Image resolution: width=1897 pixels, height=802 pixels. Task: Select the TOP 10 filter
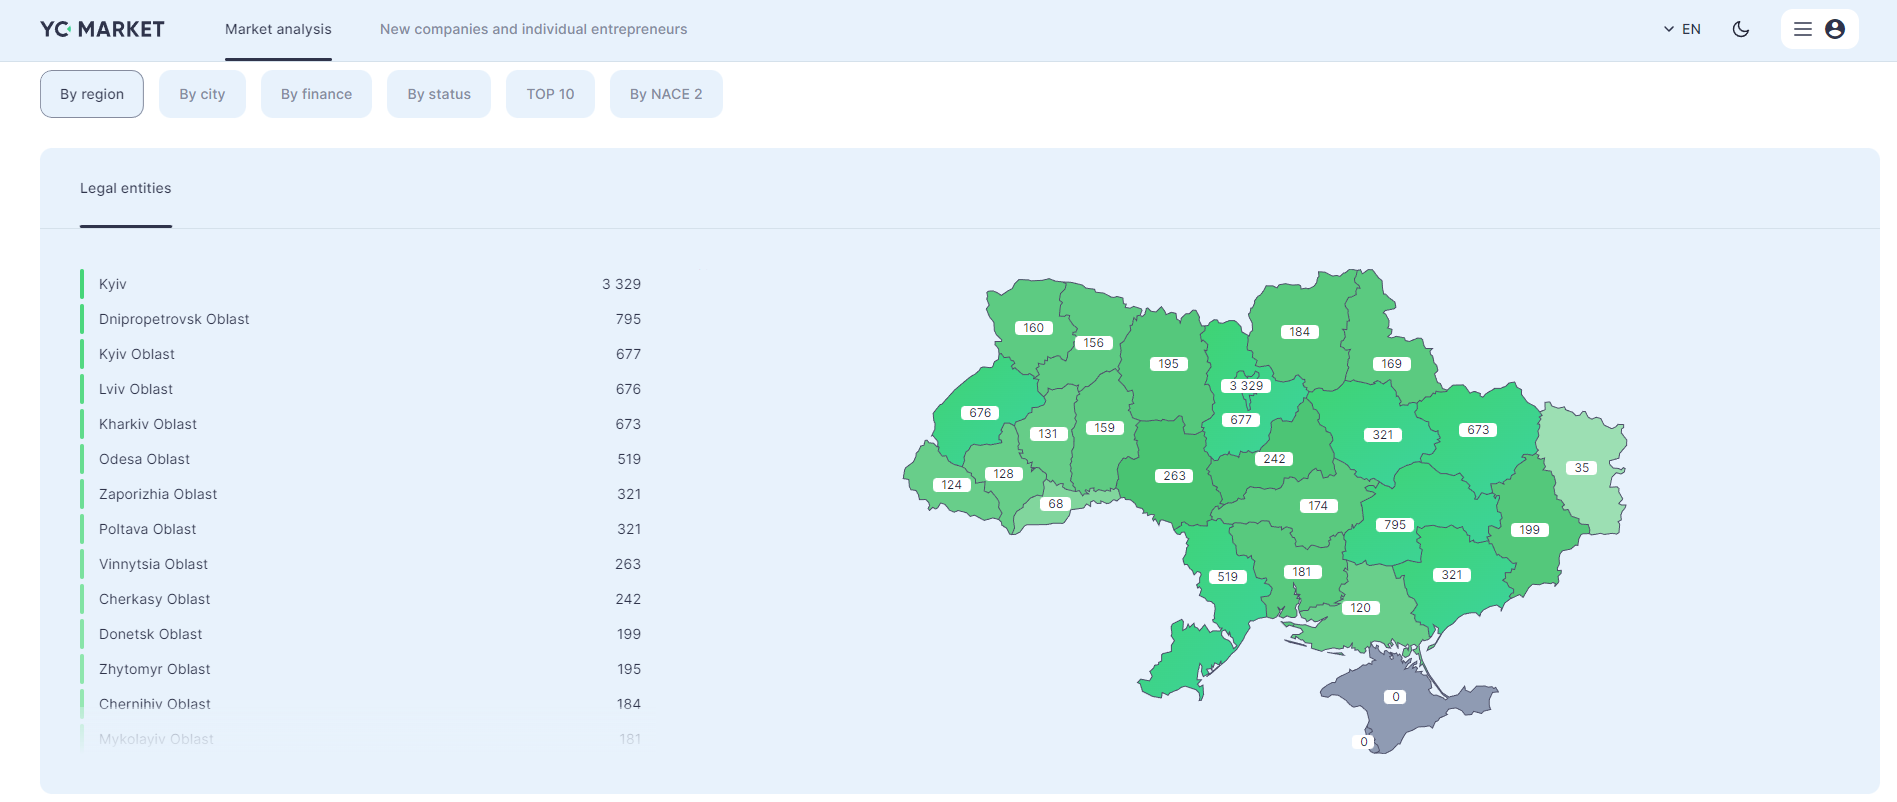coord(550,94)
